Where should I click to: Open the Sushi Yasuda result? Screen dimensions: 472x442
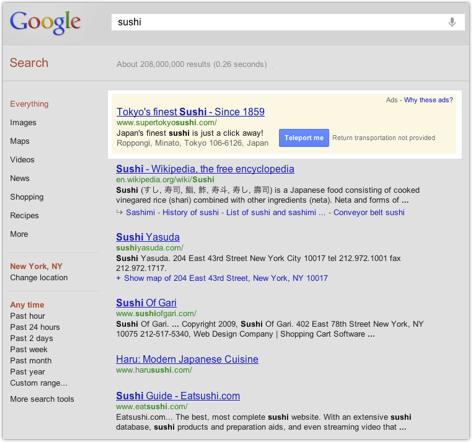click(148, 237)
